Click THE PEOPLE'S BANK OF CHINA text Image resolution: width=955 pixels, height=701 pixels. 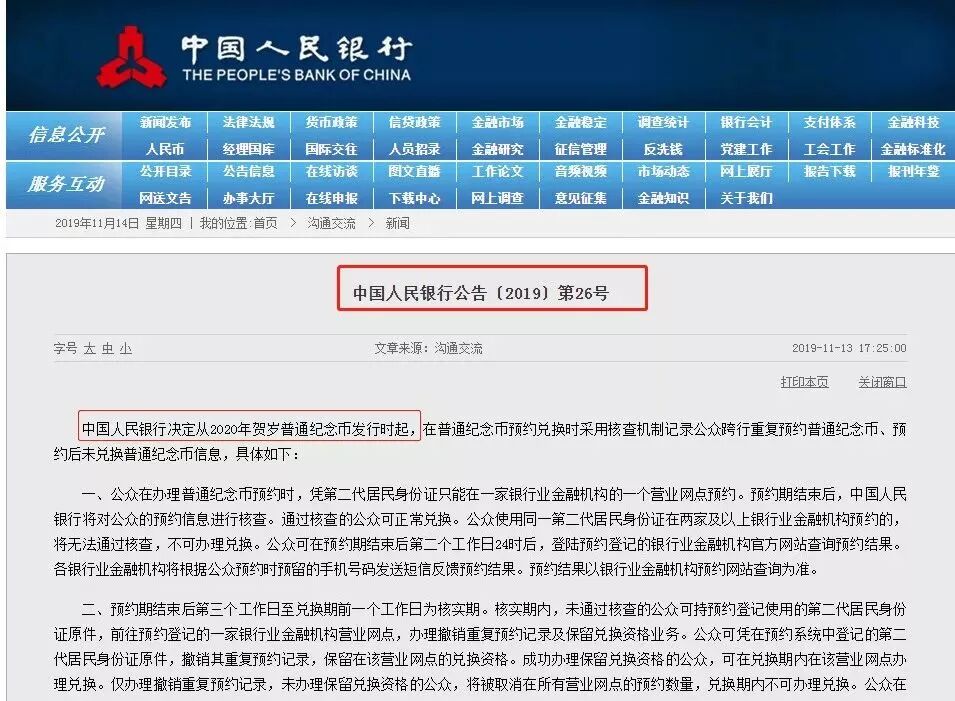(x=297, y=75)
